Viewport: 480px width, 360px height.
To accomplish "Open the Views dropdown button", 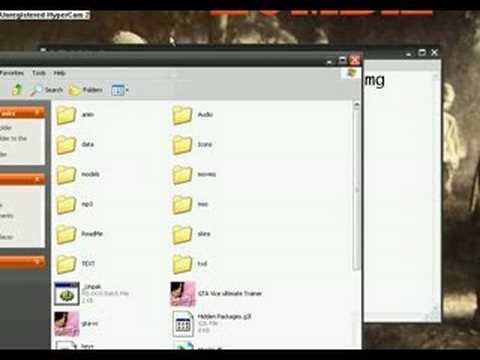I will [x=120, y=90].
